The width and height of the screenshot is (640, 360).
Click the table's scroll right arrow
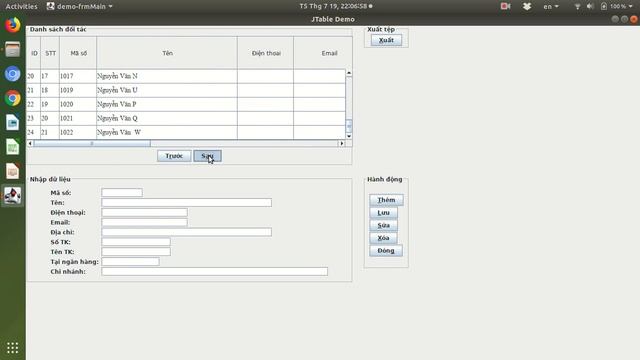tap(342, 143)
